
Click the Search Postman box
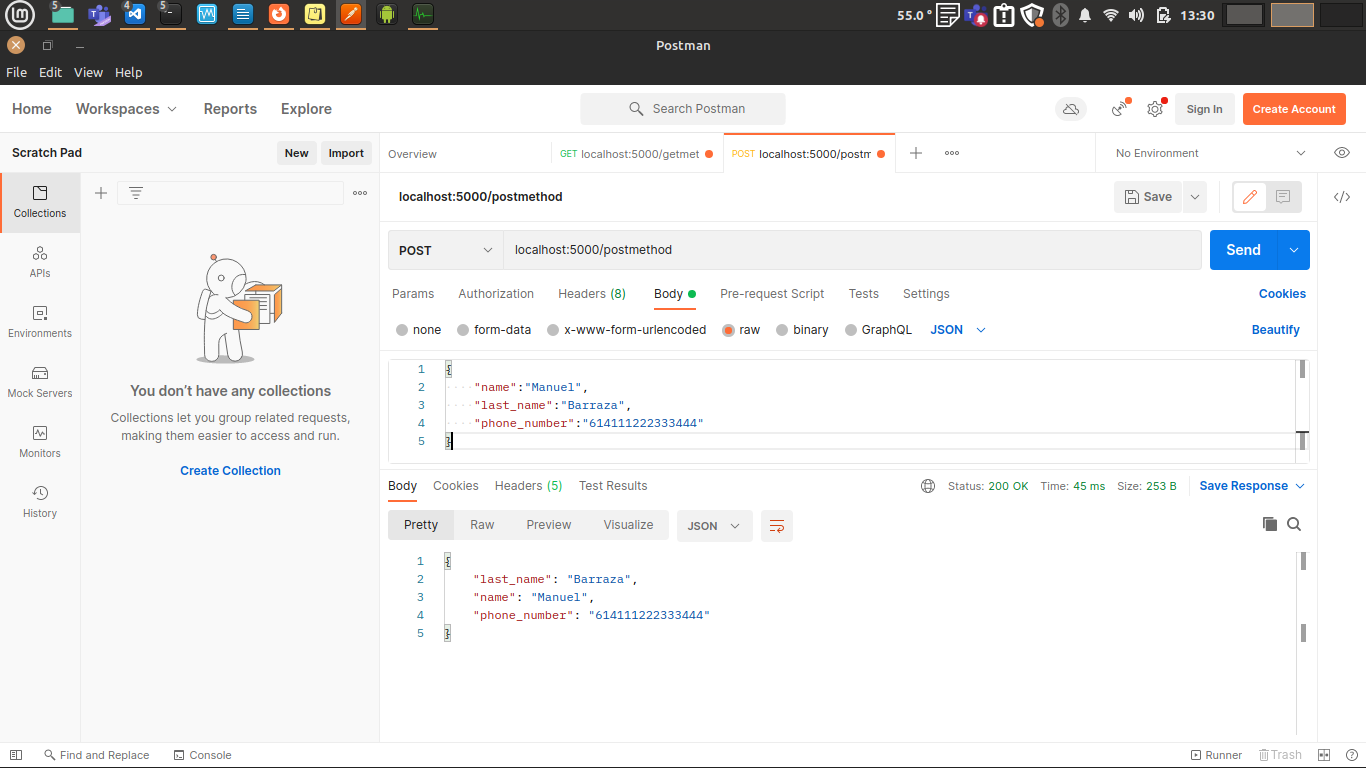coord(683,109)
